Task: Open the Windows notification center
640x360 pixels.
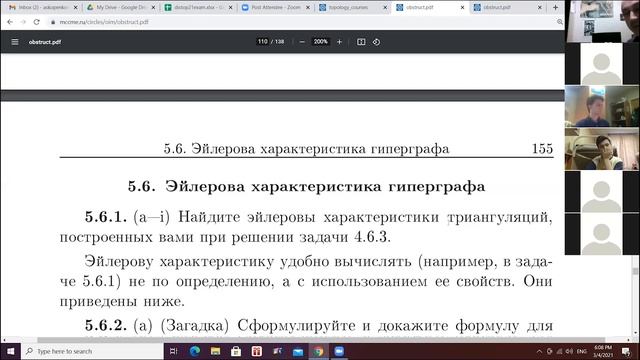Action: pos(626,351)
